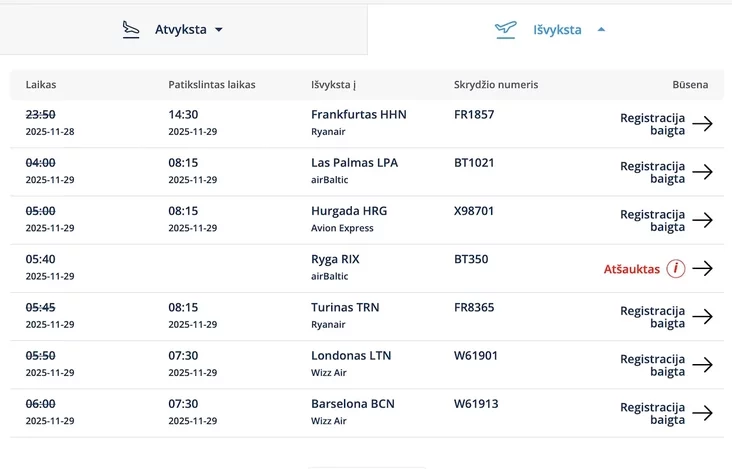Expand the Atvyksta dropdown caret
Viewport: 732px width, 469px height.
coord(219,30)
